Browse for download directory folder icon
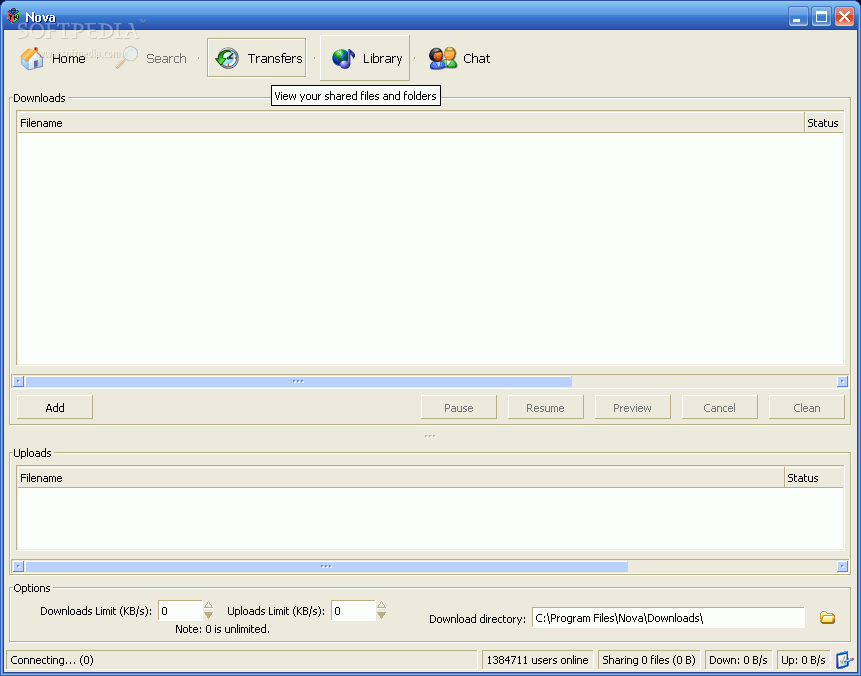Screen dimensions: 861x676 [827, 618]
